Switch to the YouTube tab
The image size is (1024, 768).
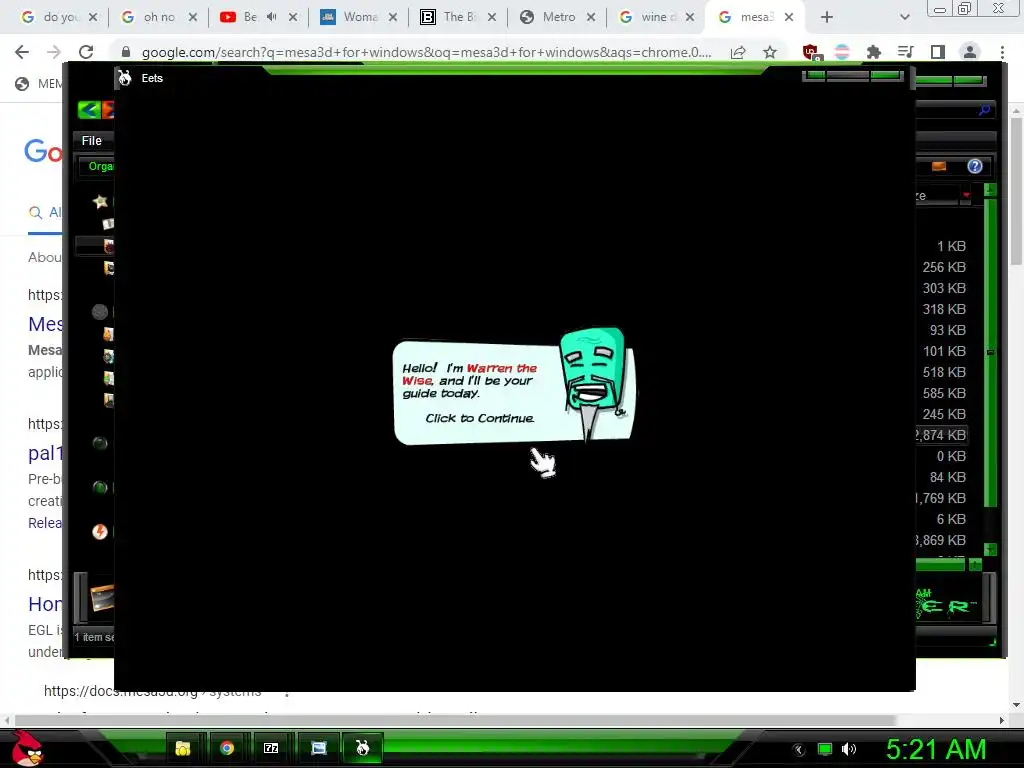(x=250, y=17)
